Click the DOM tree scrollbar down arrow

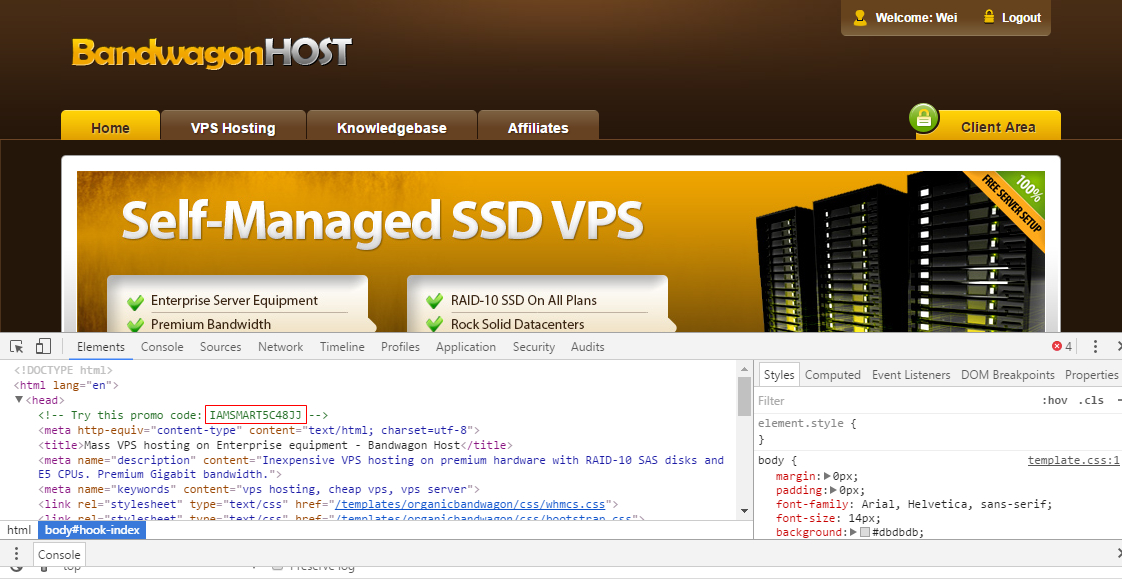tap(744, 511)
